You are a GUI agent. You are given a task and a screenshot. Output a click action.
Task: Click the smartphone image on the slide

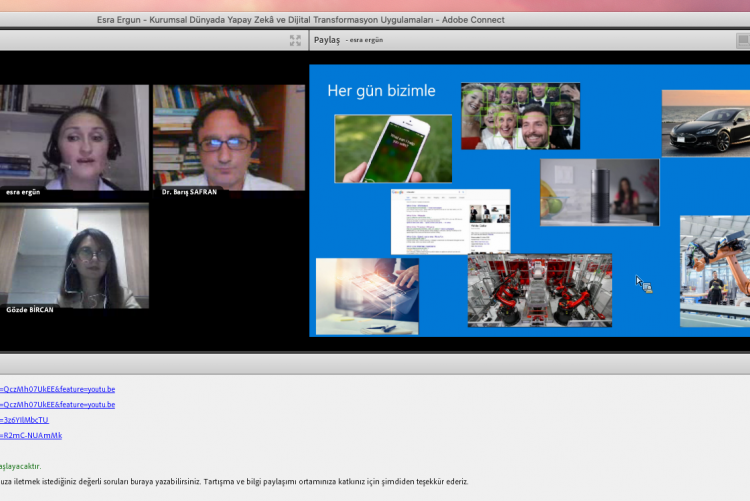pos(393,148)
